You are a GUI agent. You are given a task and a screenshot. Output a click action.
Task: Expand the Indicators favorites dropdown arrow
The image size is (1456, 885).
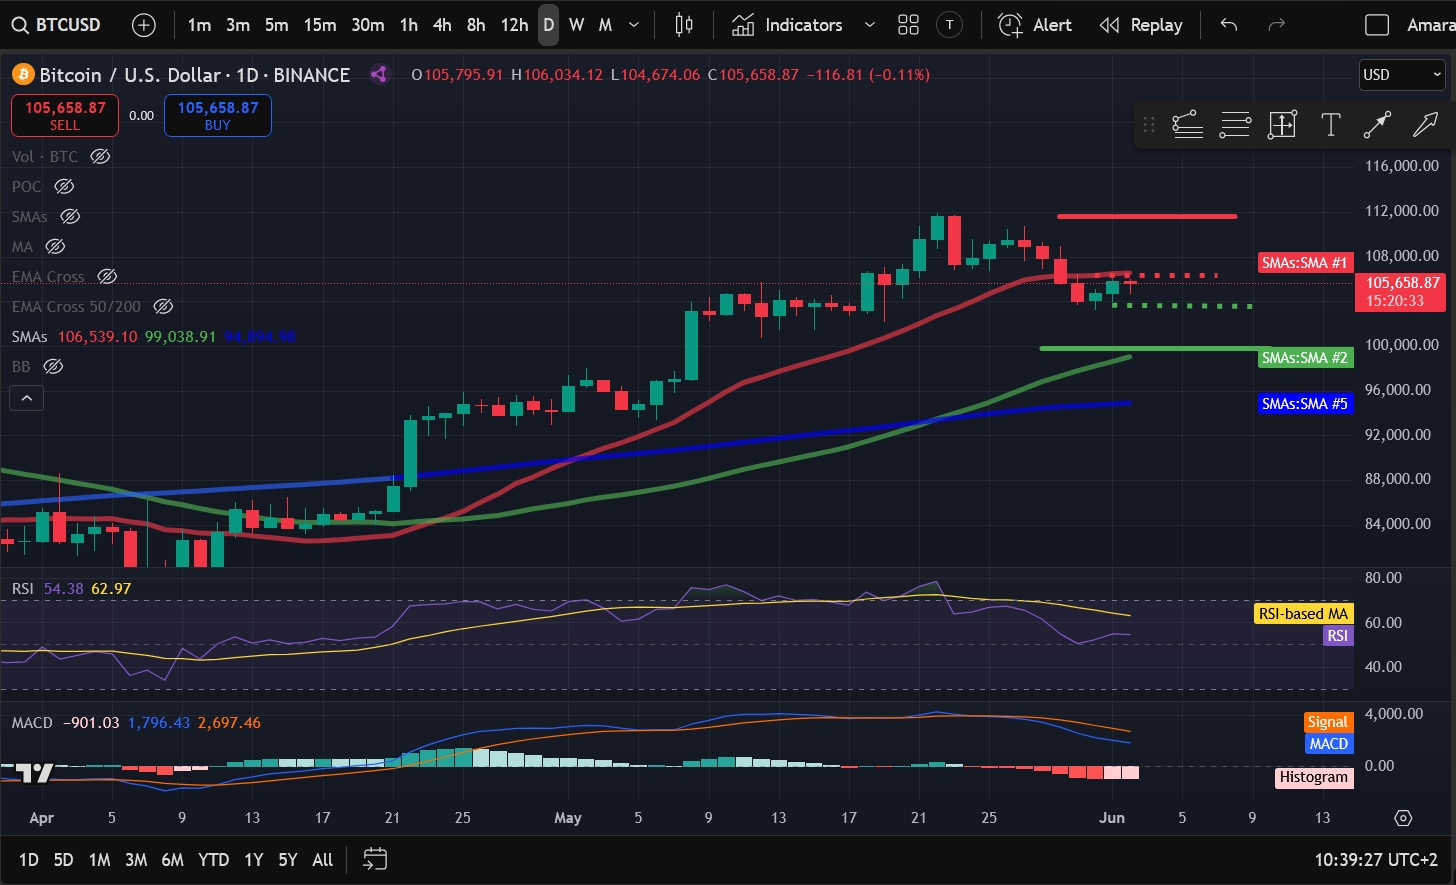click(x=869, y=25)
